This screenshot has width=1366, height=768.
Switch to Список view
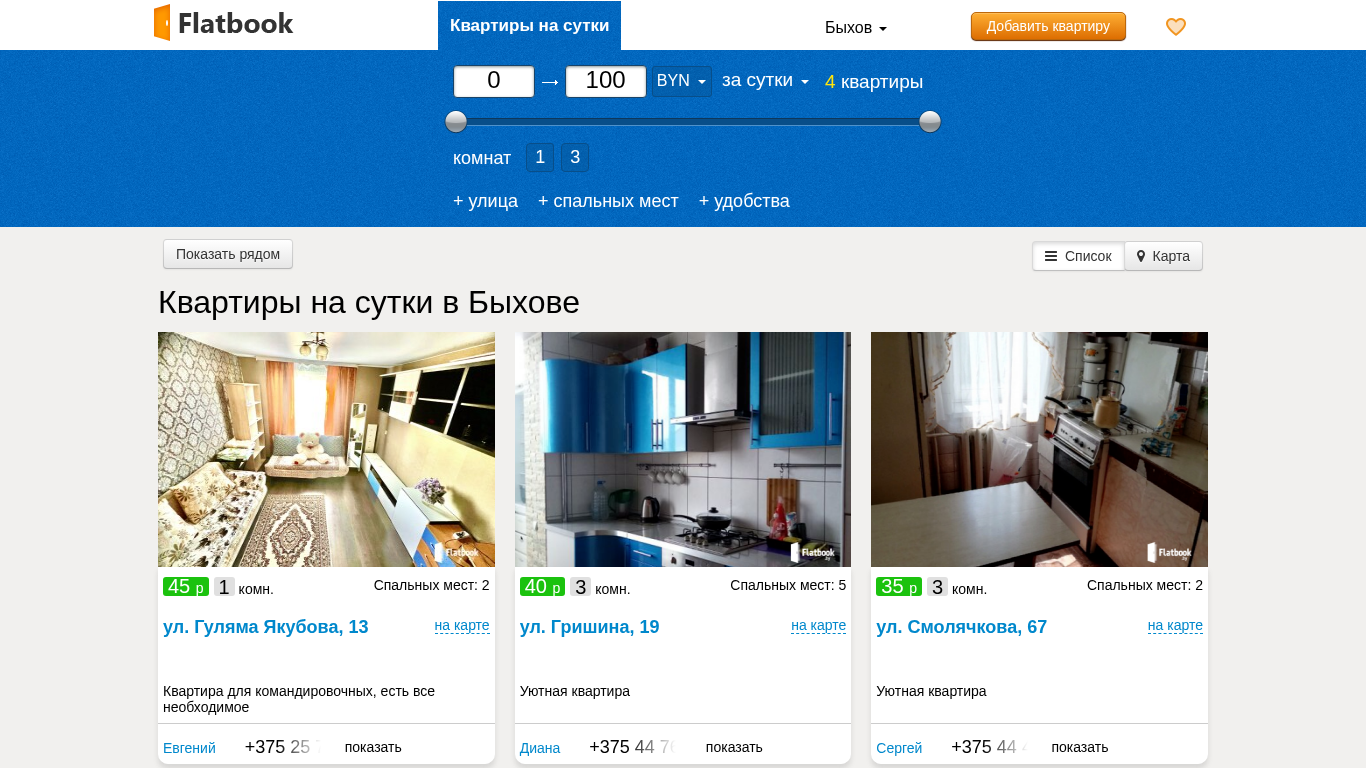[x=1078, y=256]
